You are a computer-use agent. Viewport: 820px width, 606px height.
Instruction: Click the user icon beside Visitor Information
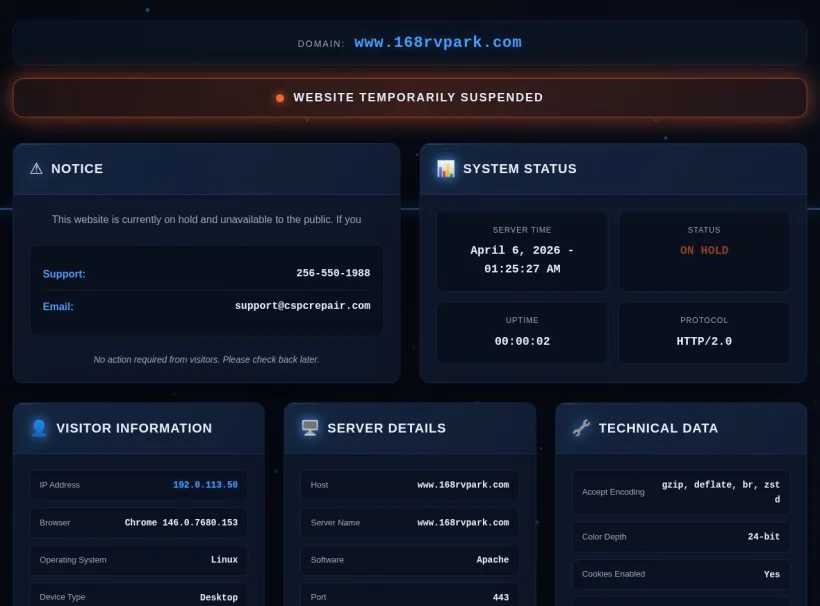(39, 428)
